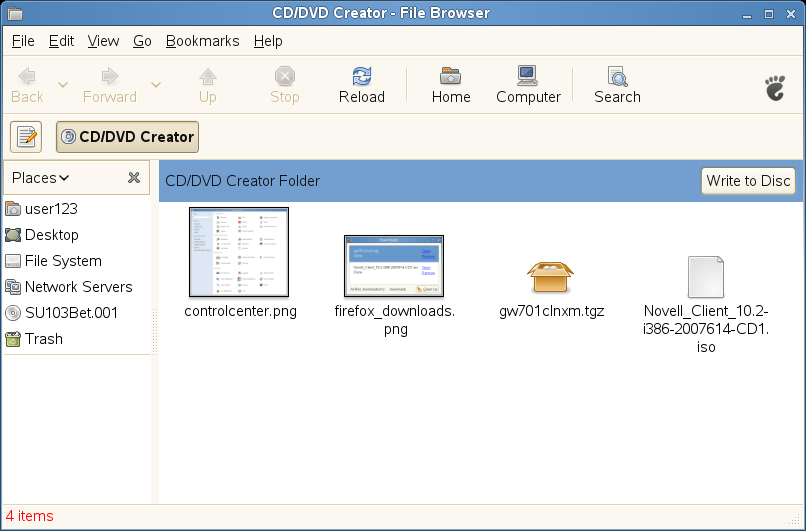Select the gw701clnxm.tgz archive icon

[550, 277]
